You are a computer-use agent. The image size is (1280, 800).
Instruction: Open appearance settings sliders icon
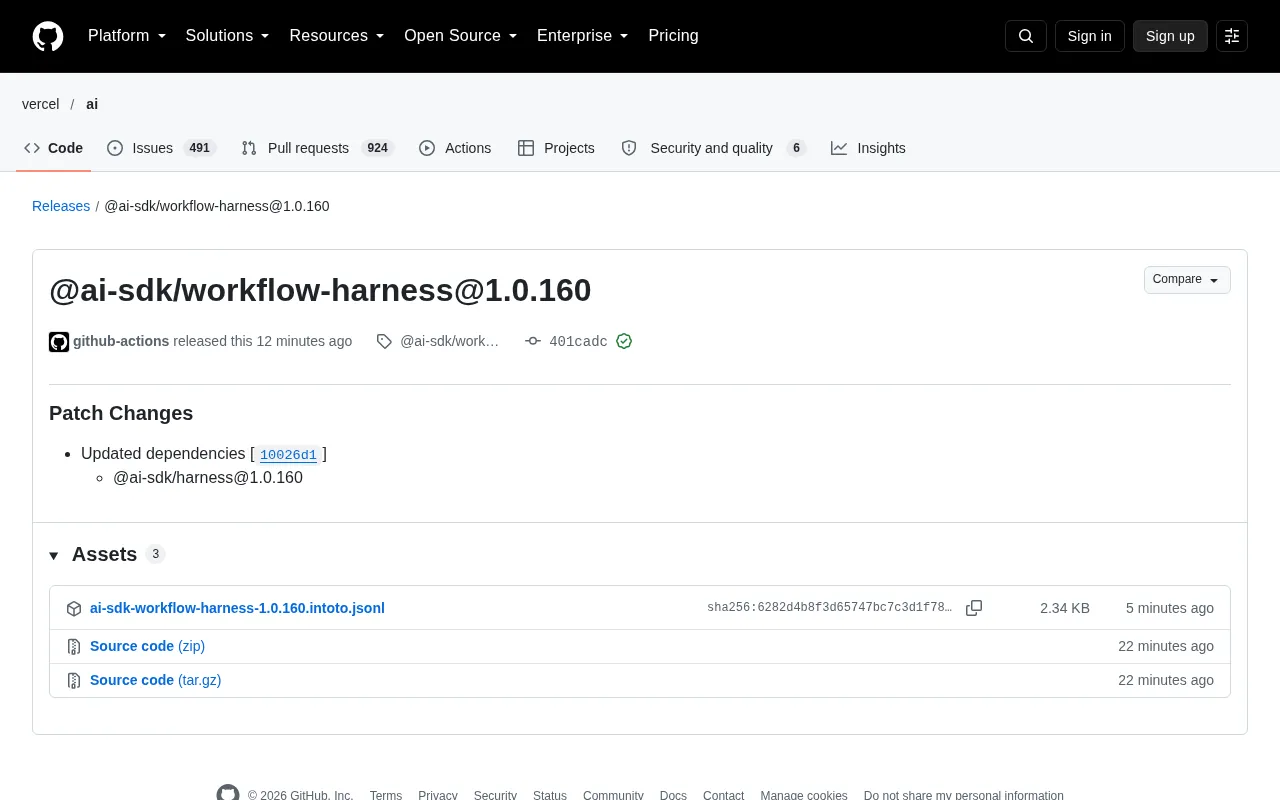pyautogui.click(x=1232, y=36)
